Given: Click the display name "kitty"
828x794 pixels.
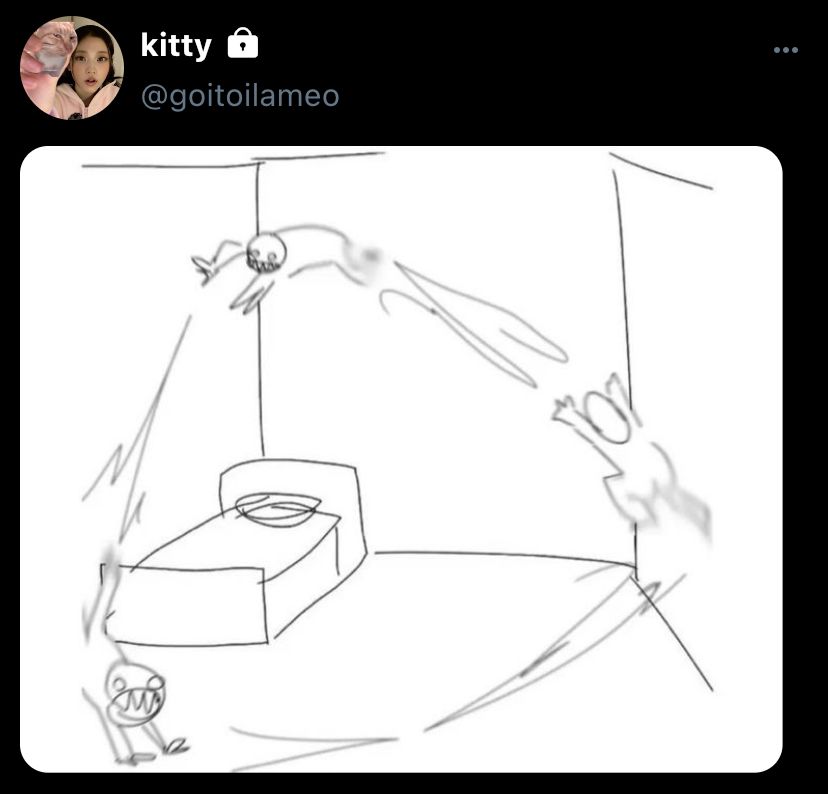Looking at the screenshot, I should (176, 45).
